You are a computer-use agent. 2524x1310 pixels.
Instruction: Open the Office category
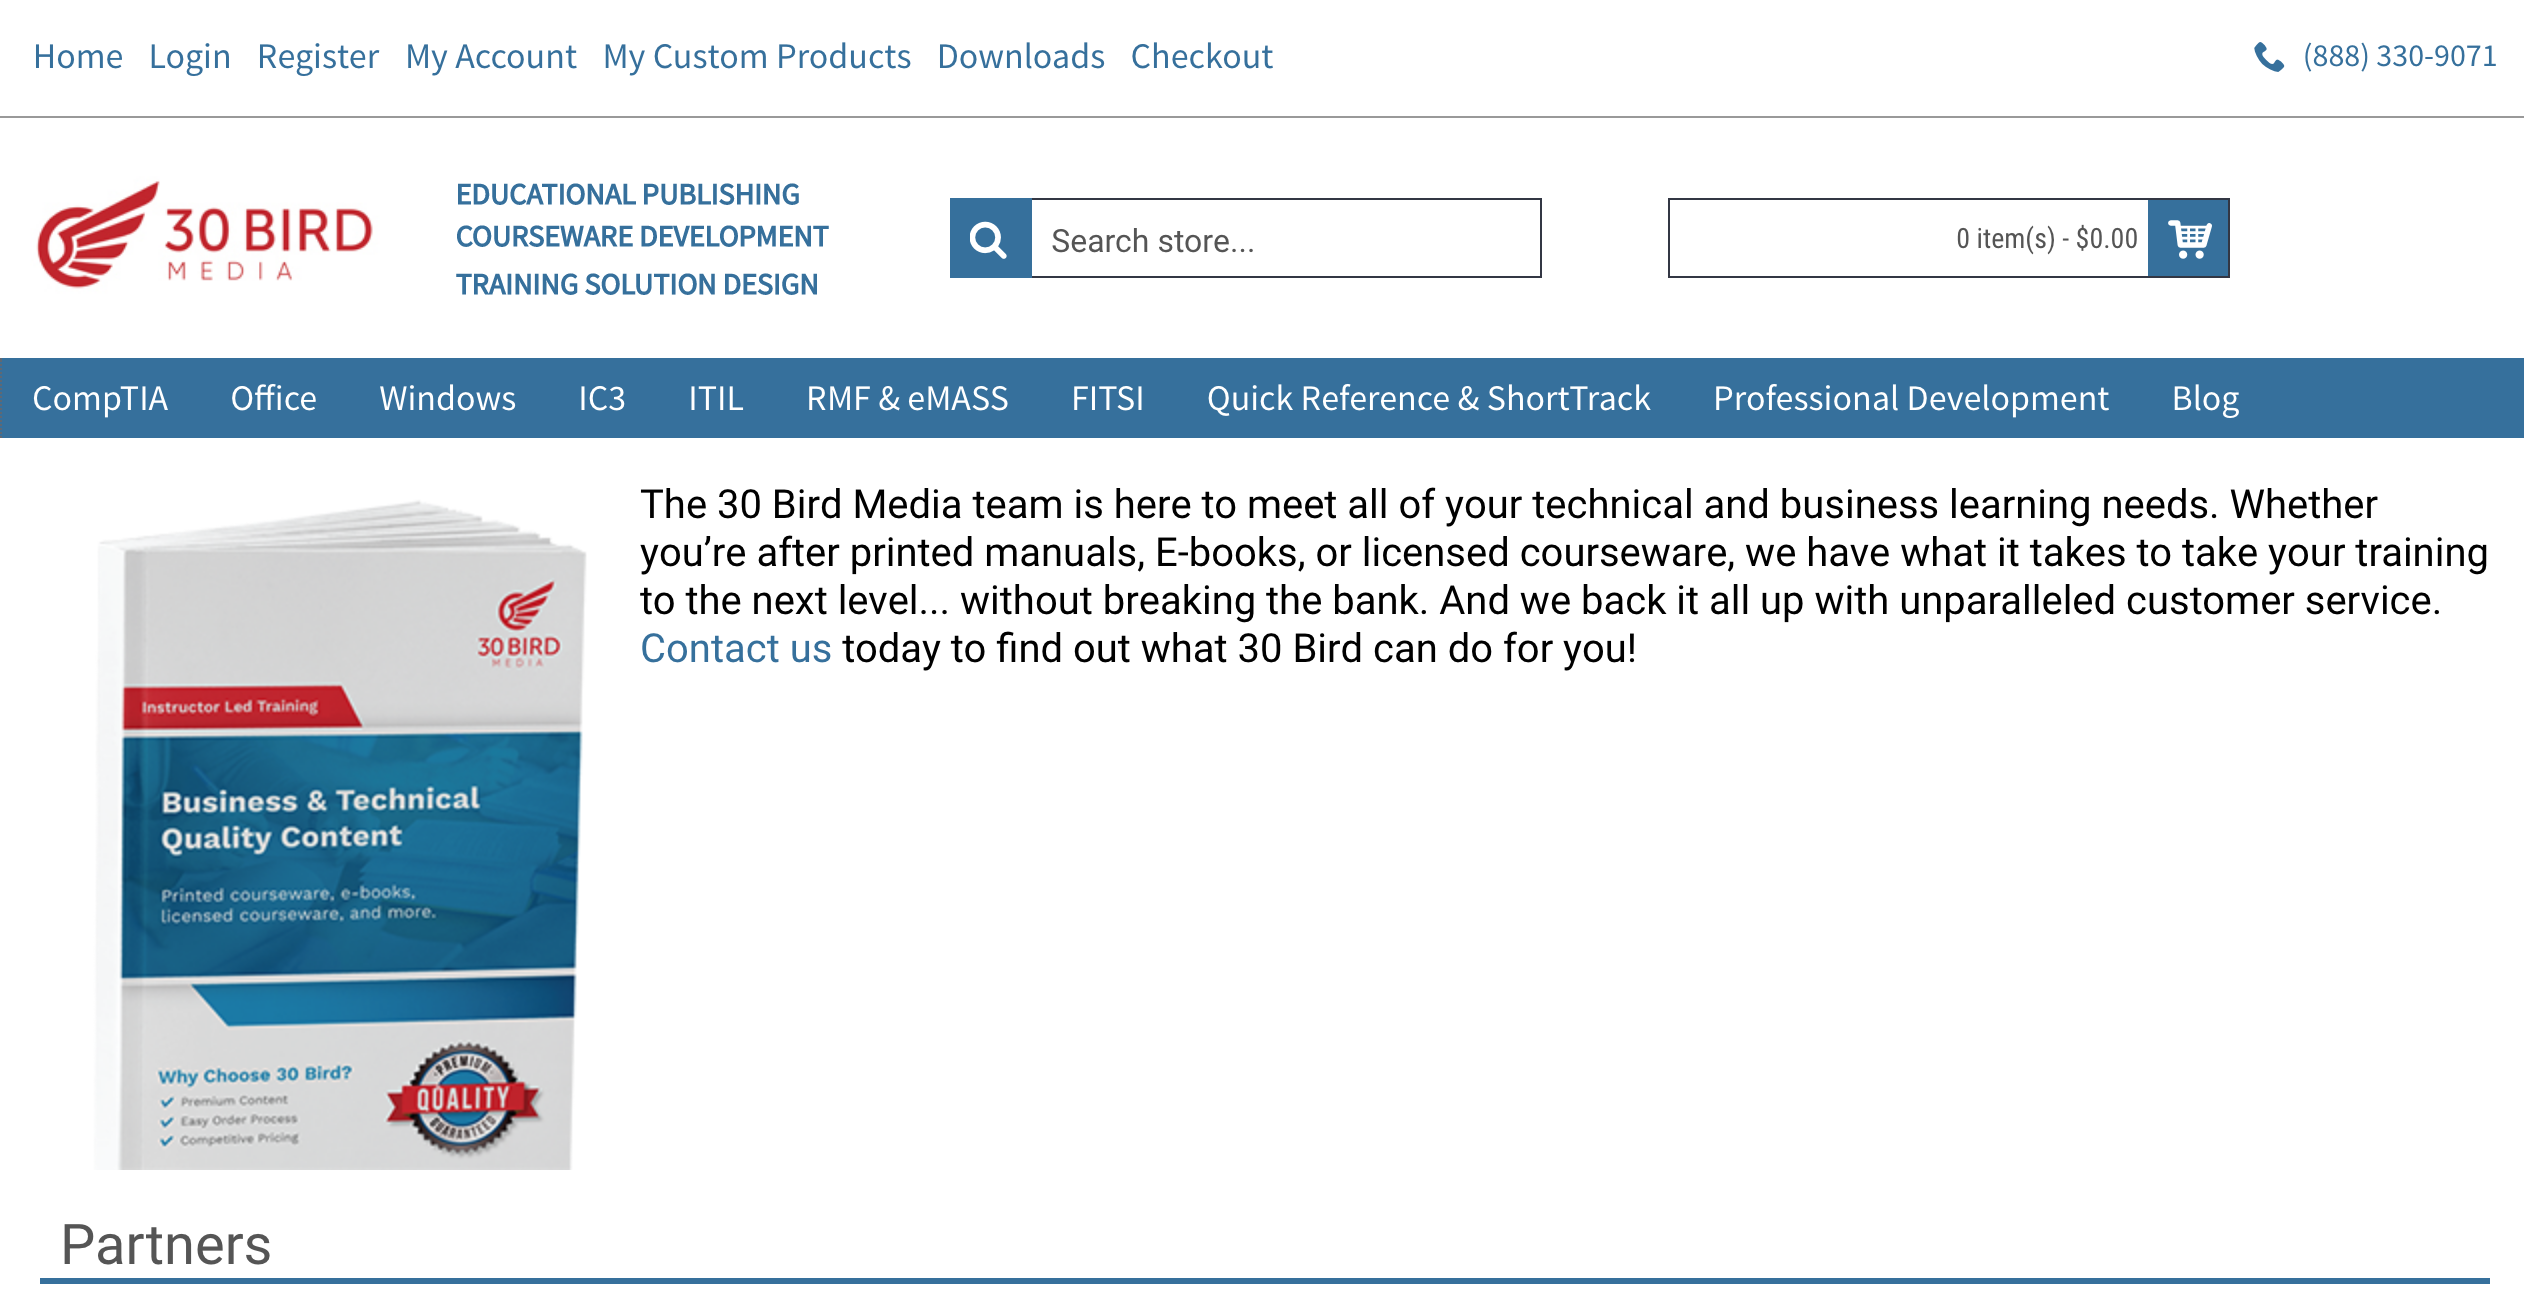point(274,398)
